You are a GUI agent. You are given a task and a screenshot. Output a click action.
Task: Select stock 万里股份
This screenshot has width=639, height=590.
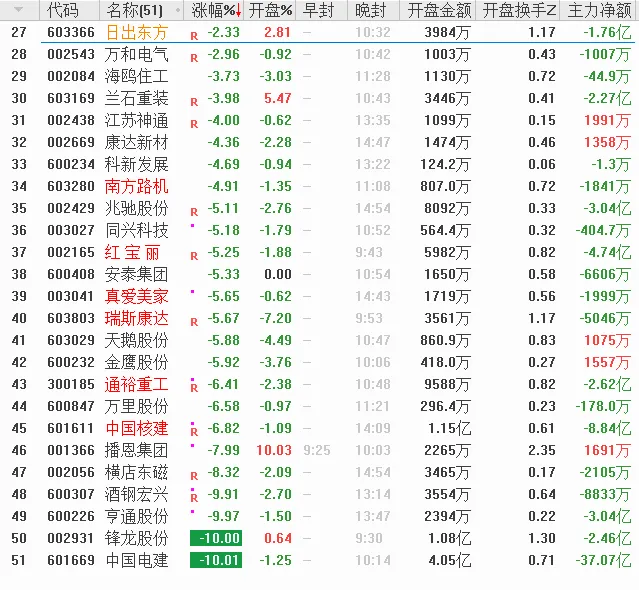click(x=137, y=406)
